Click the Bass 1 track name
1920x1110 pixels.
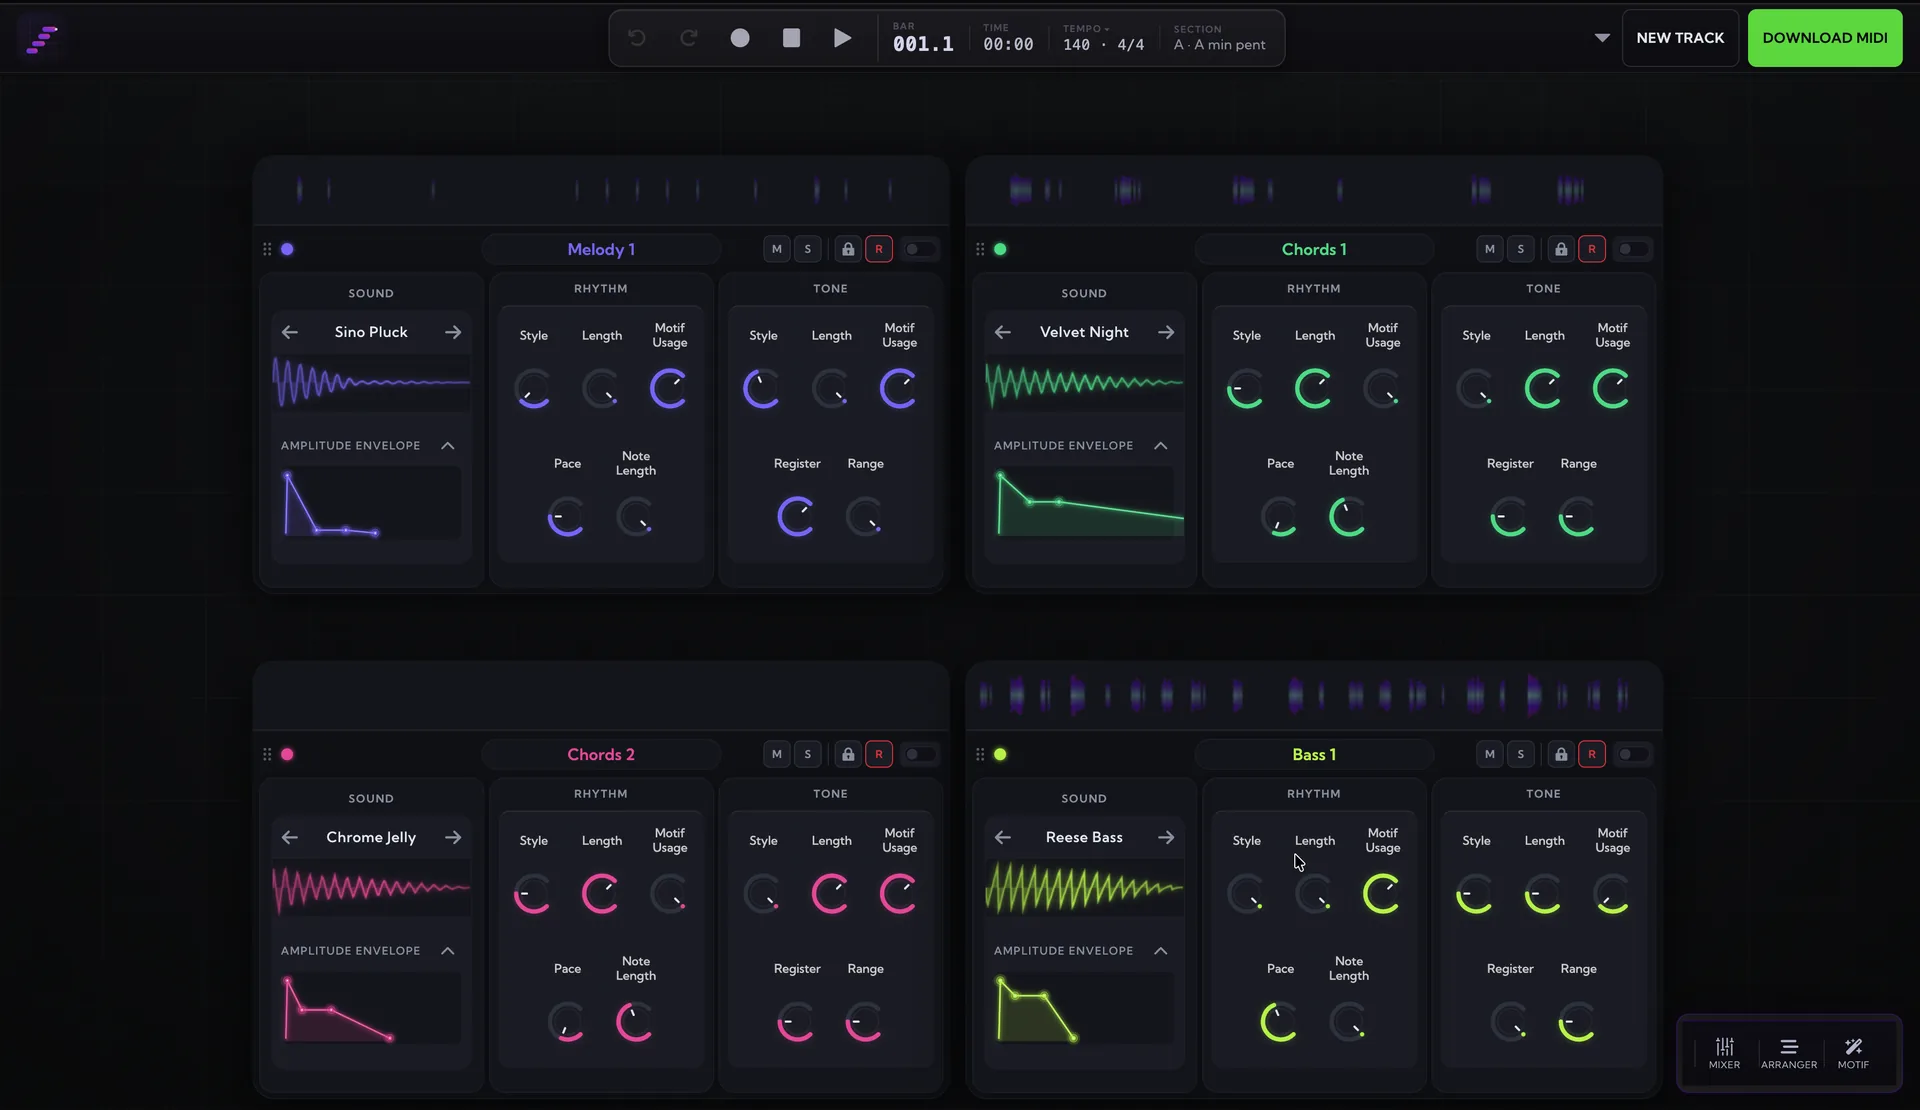1314,754
